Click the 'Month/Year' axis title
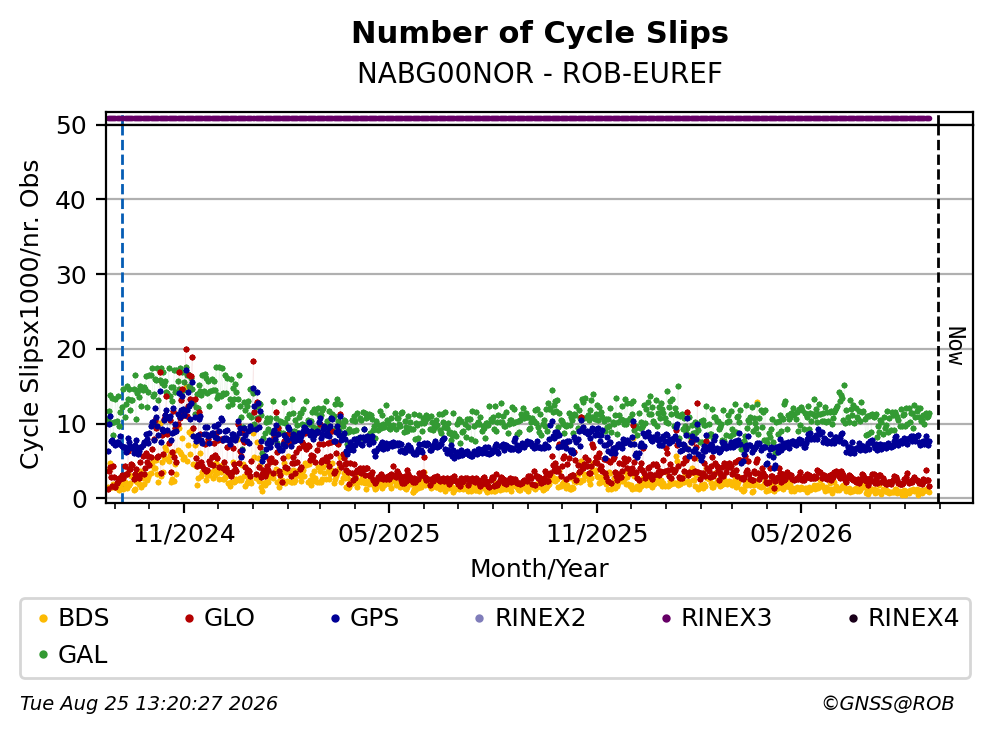Viewport: 993px width, 734px height. point(539,569)
